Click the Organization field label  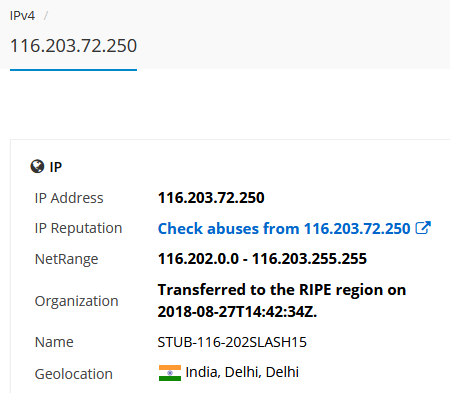tap(76, 301)
